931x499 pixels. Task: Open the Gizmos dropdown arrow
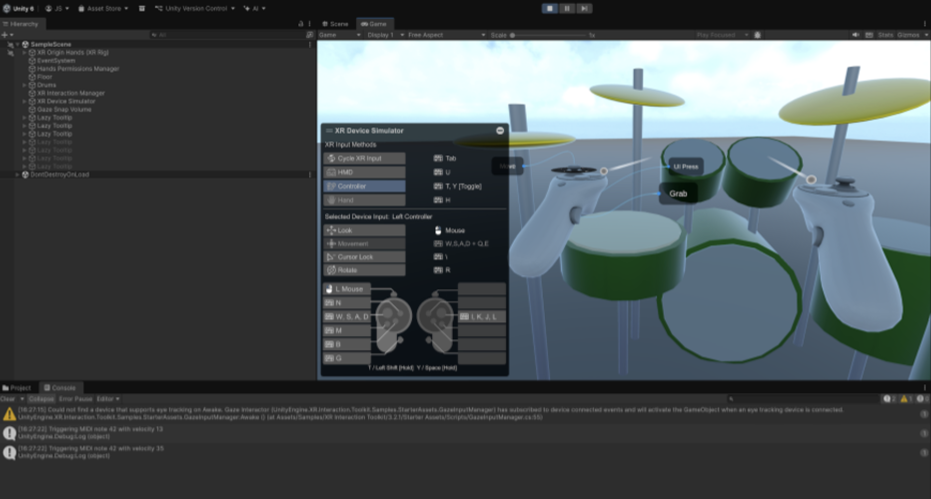tap(925, 35)
